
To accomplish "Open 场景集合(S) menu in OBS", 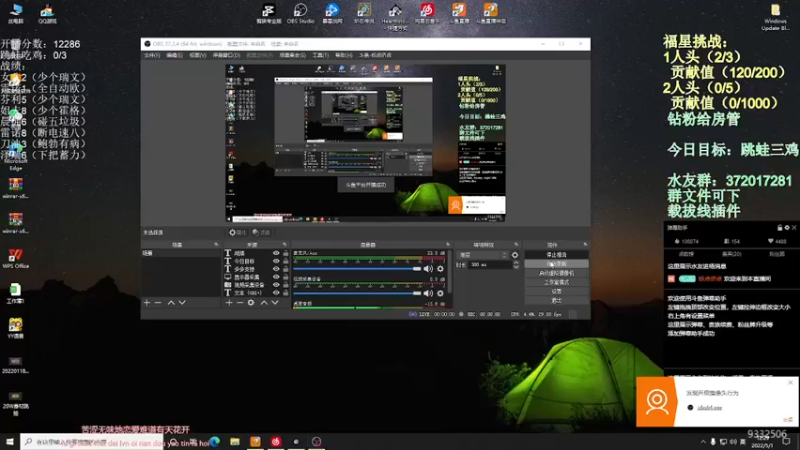I will click(292, 55).
